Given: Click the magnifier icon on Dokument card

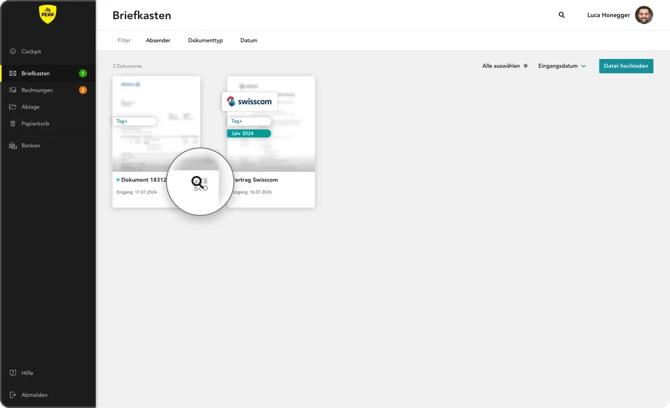Looking at the screenshot, I should 197,182.
